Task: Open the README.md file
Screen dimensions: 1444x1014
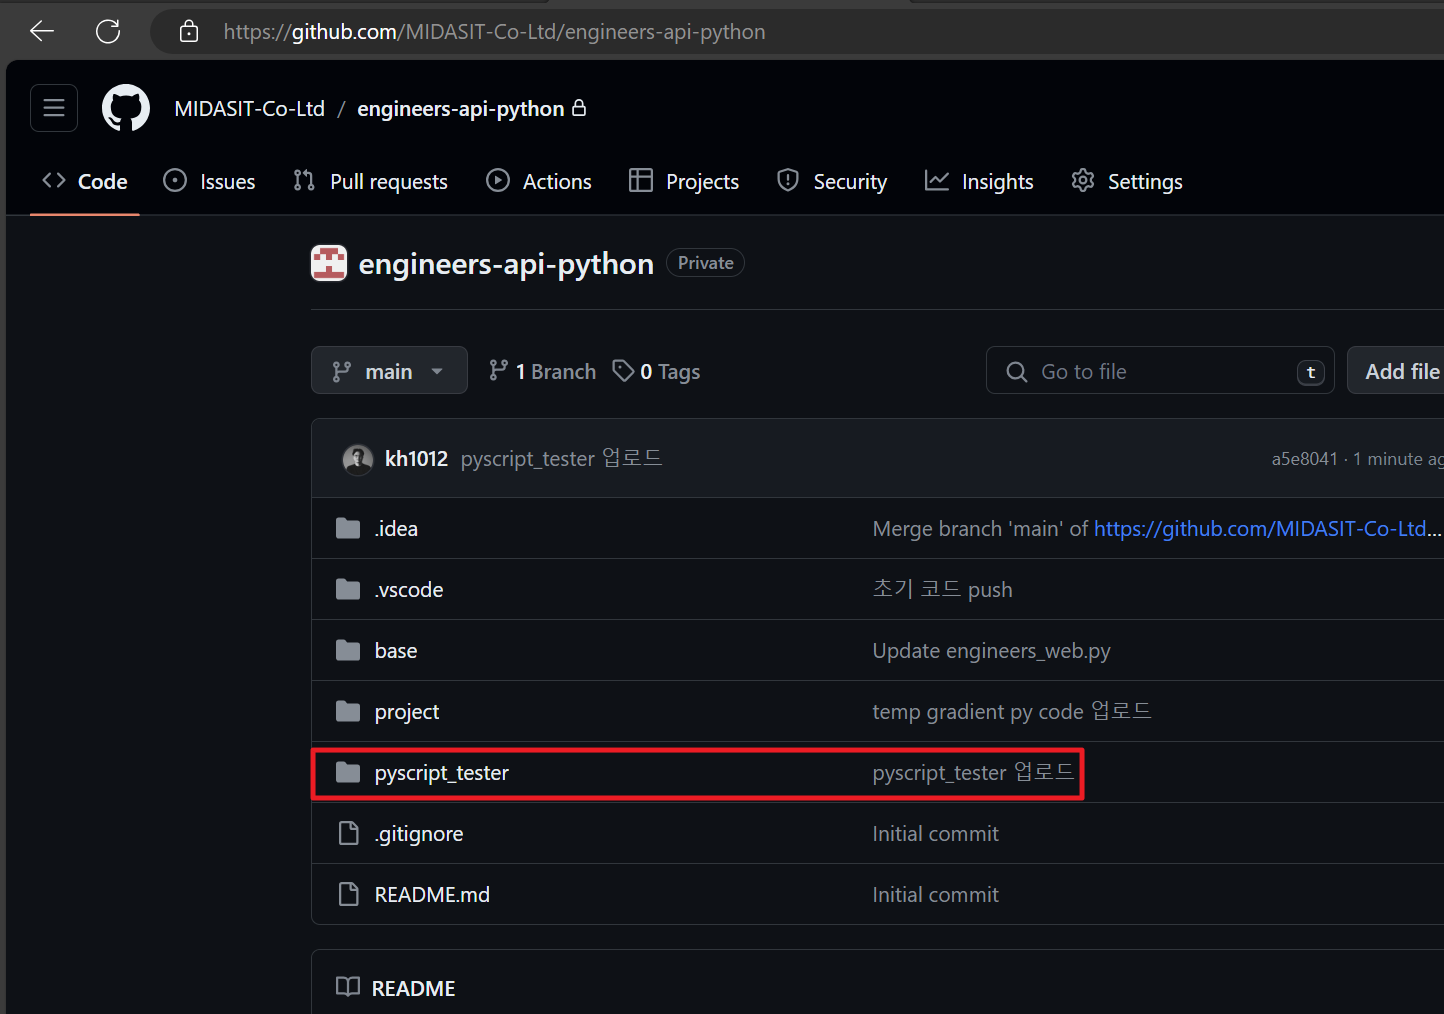Action: (432, 894)
